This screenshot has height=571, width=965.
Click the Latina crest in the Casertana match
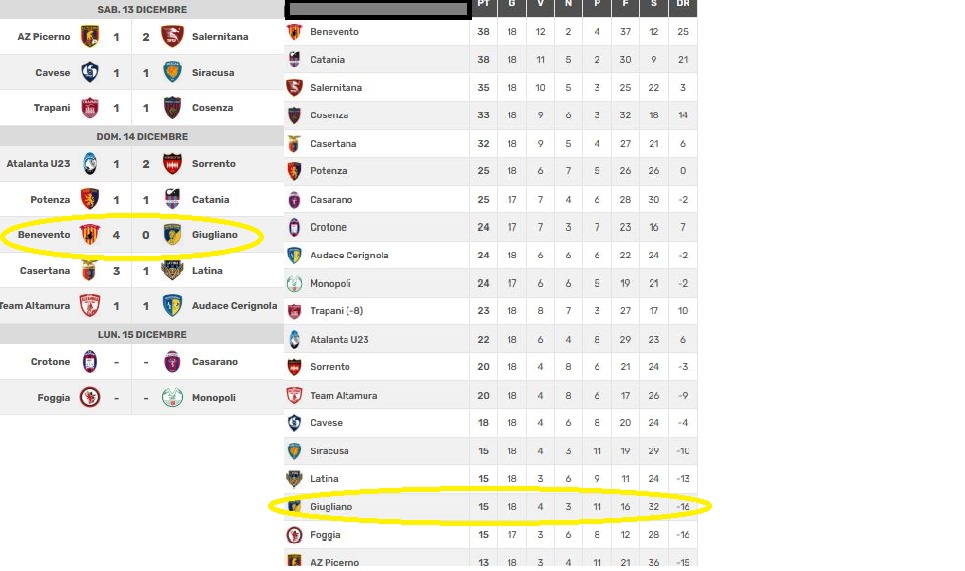[x=173, y=271]
